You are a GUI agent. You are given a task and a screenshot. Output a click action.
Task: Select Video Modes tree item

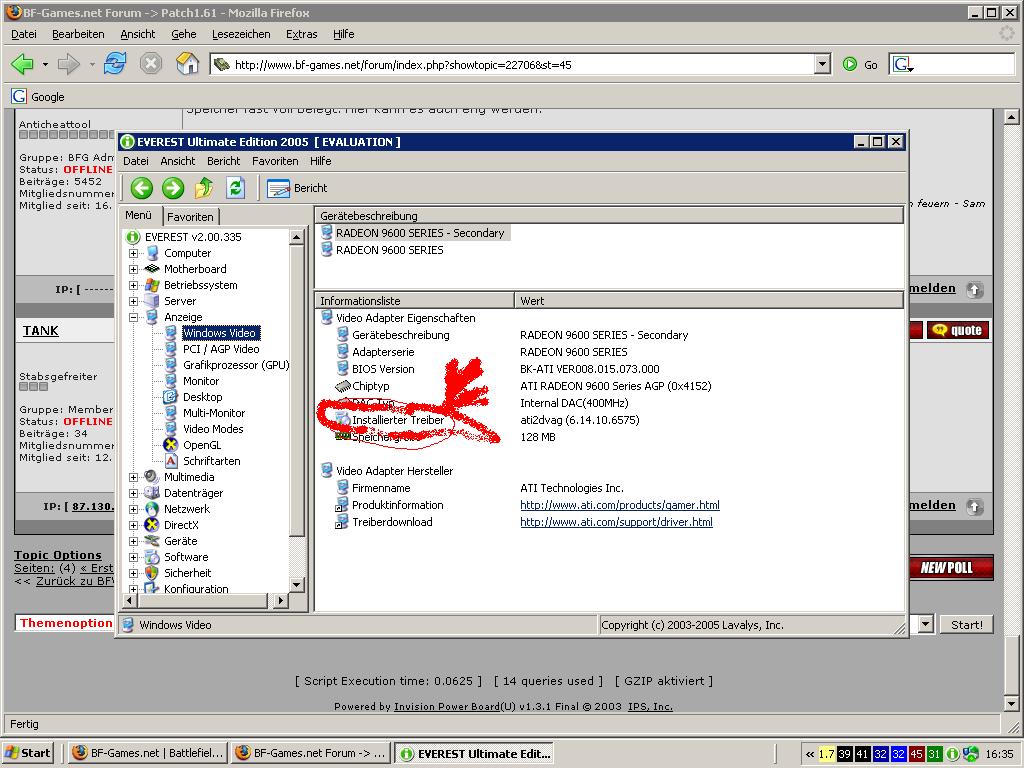click(213, 429)
